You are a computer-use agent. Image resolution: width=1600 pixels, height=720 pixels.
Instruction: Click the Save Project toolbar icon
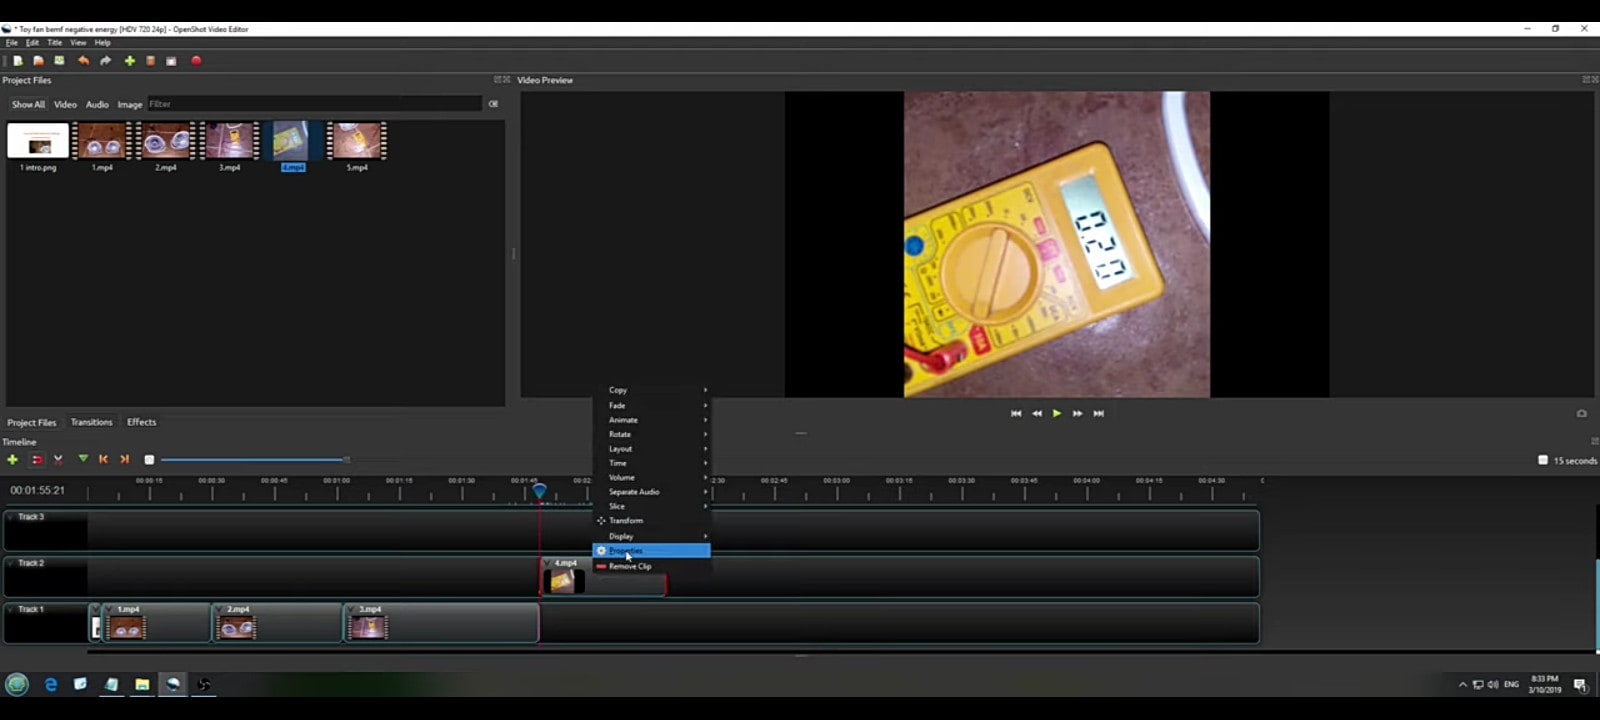pyautogui.click(x=59, y=61)
